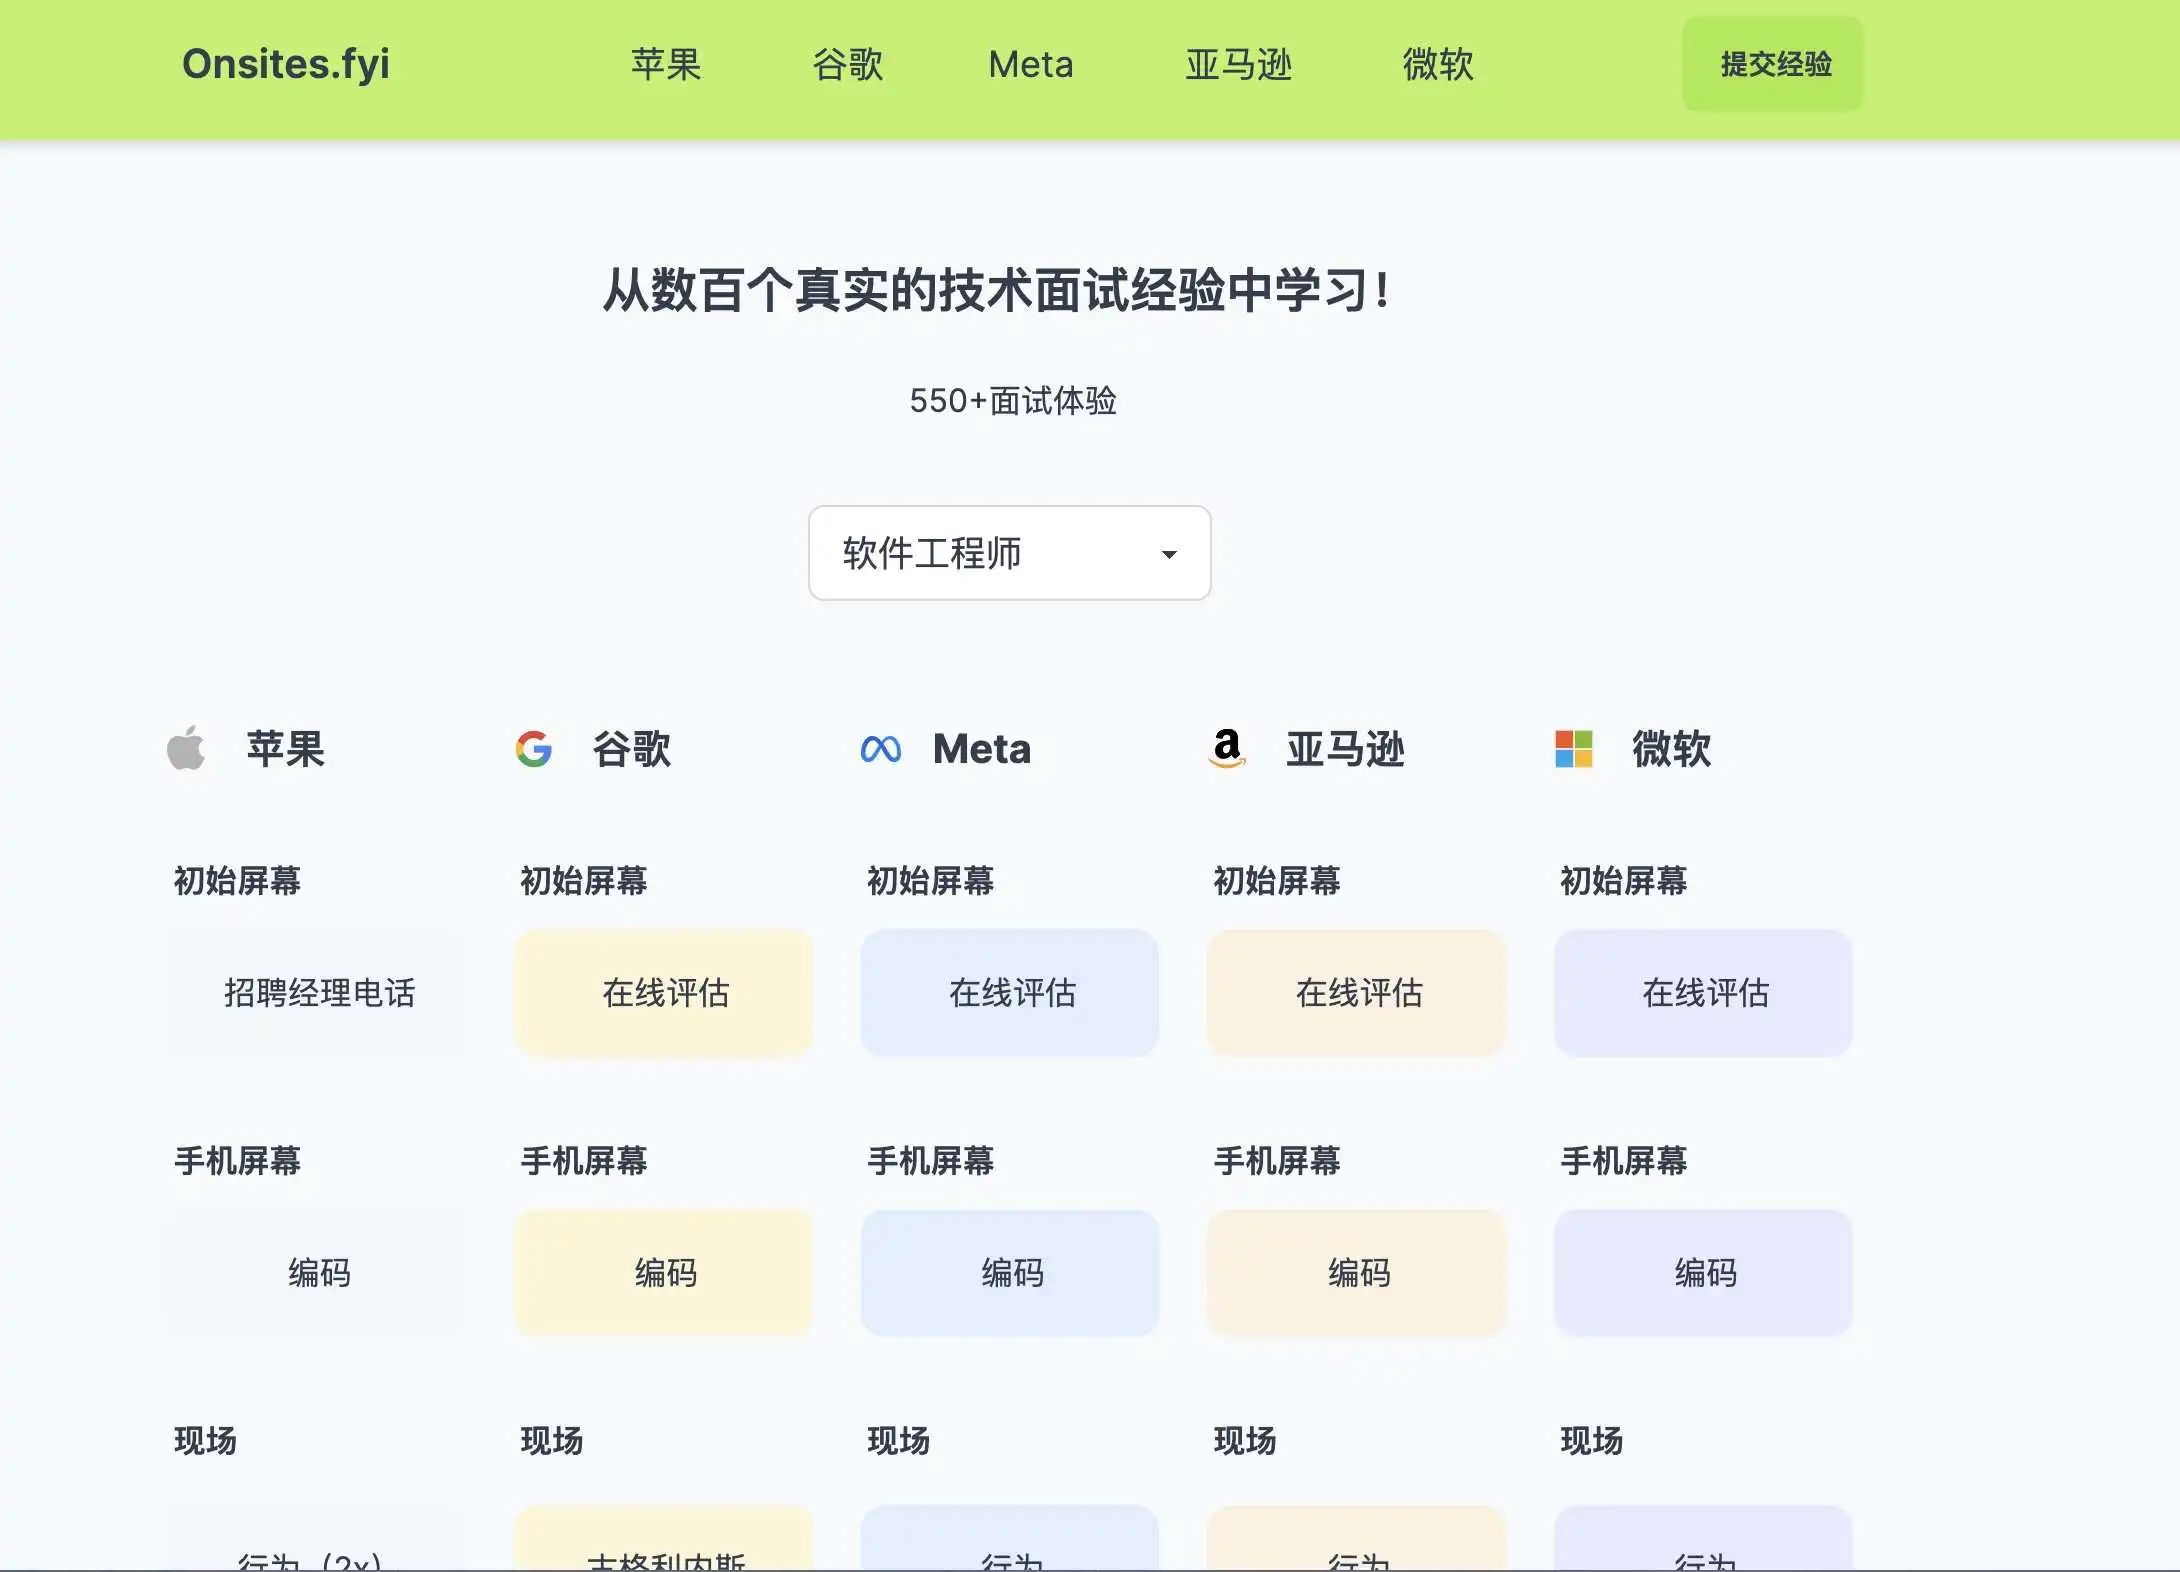Open 编码 phone screen card under 谷歌
This screenshot has height=1572, width=2180.
(664, 1273)
